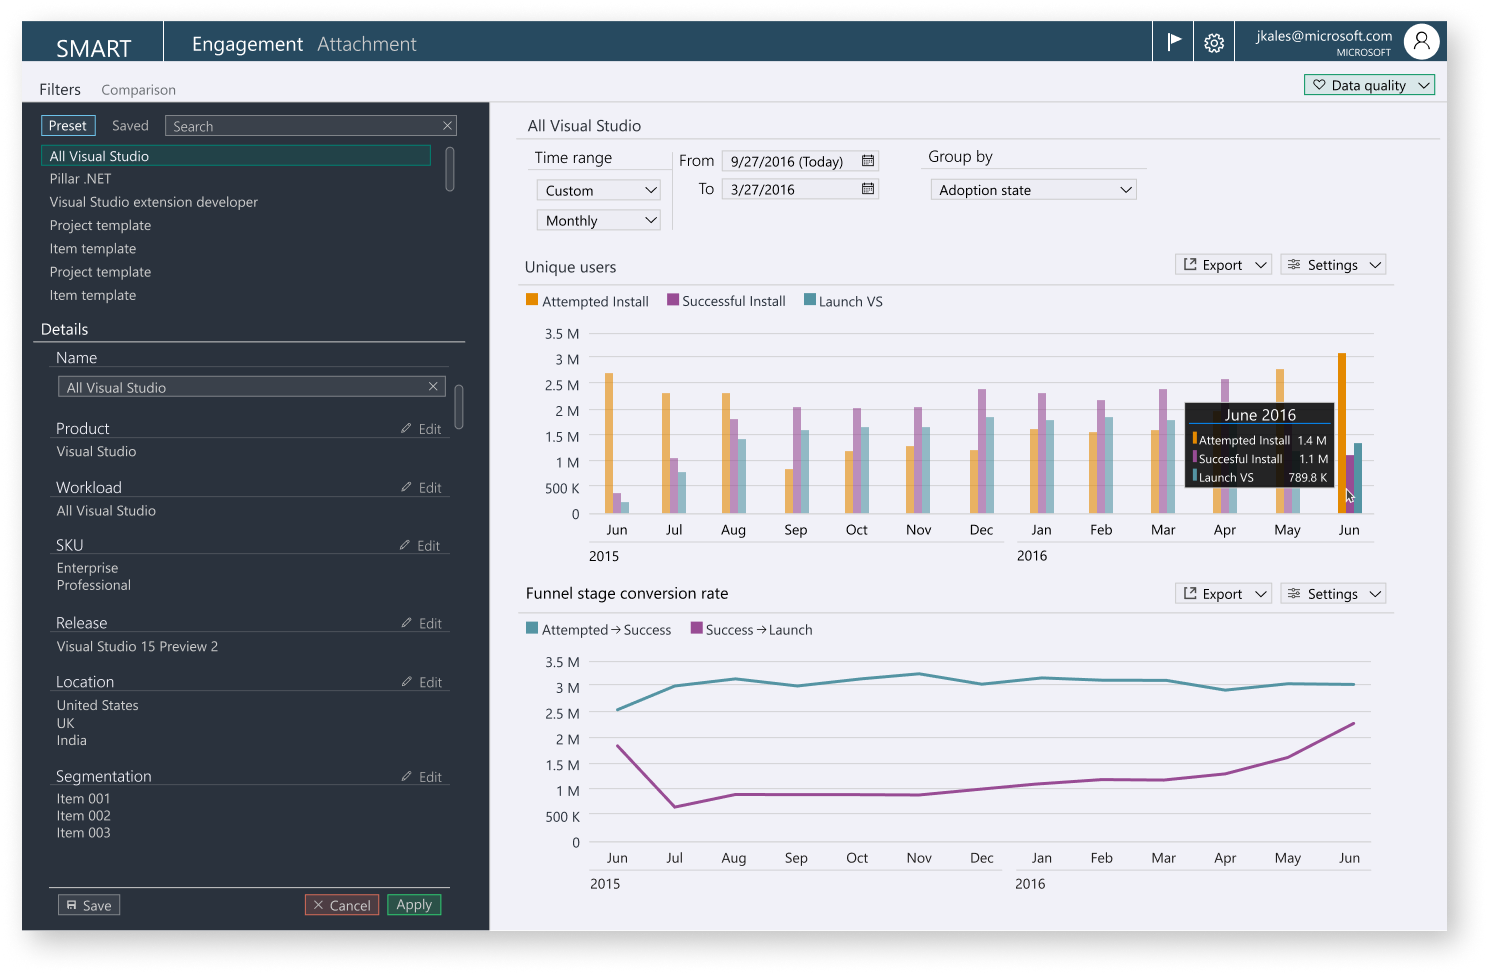Select All Visual Studio preset

click(x=236, y=156)
